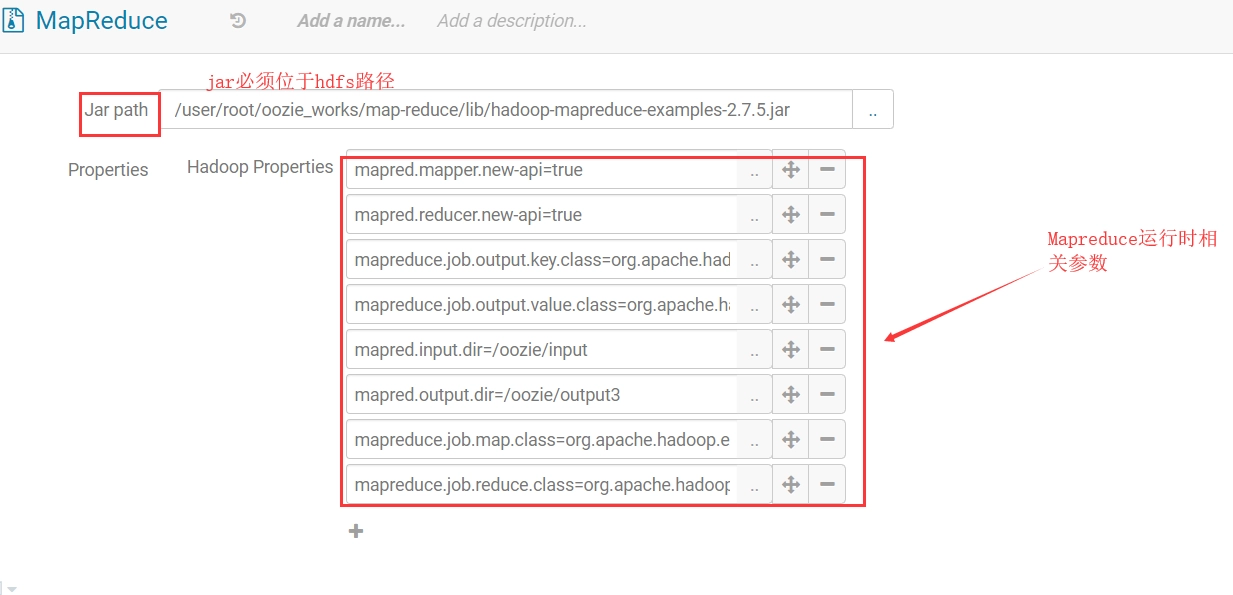
Task: Click move handle of job.map.class row
Action: coord(790,439)
